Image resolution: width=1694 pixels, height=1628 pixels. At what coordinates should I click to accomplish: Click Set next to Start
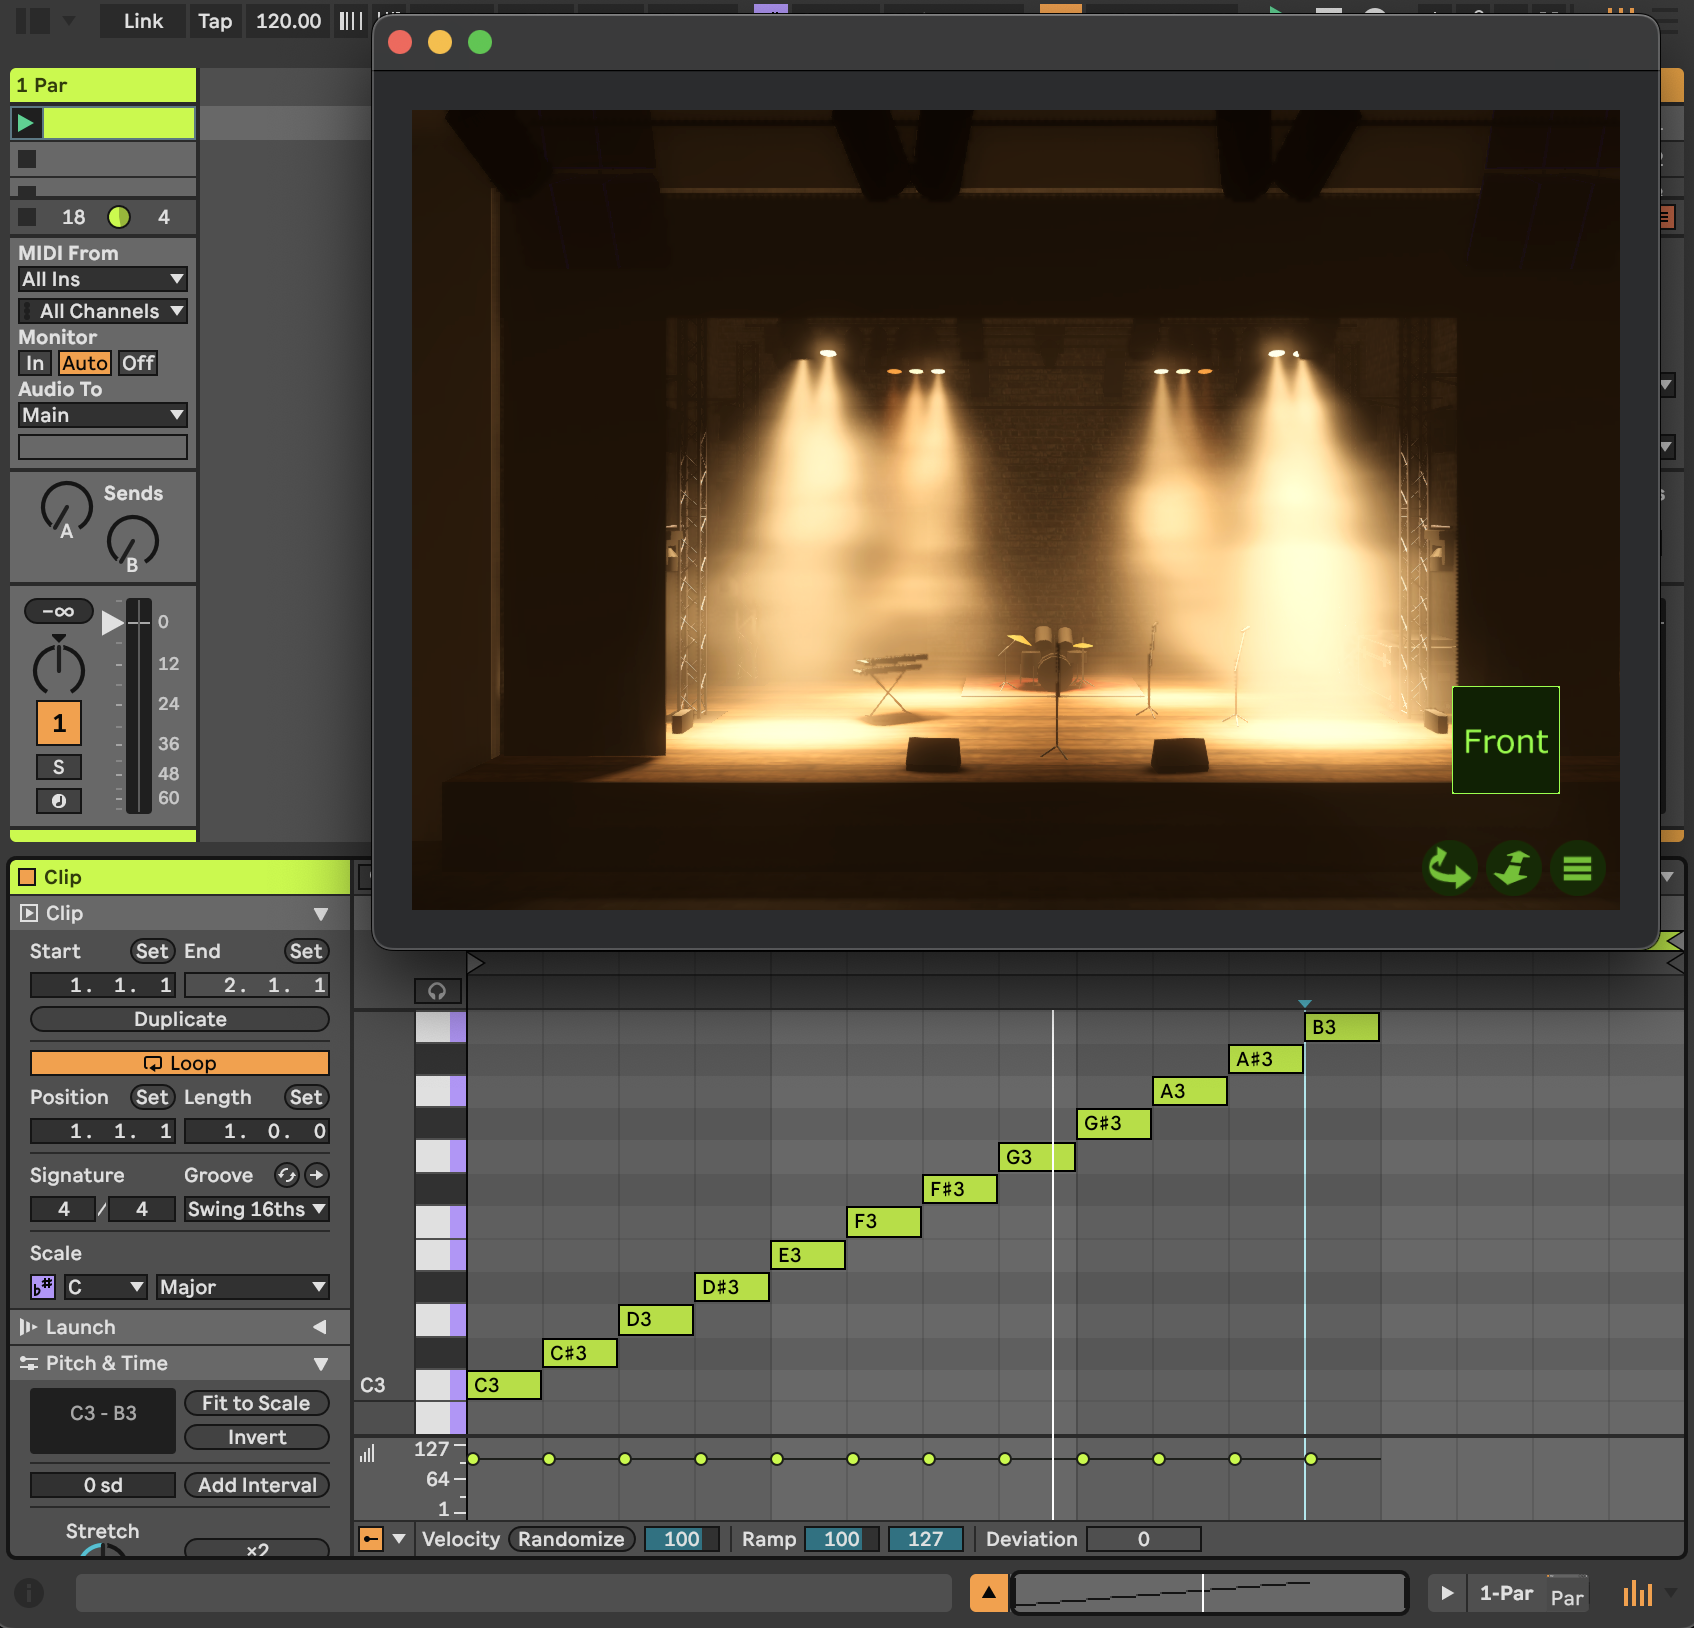(x=152, y=951)
